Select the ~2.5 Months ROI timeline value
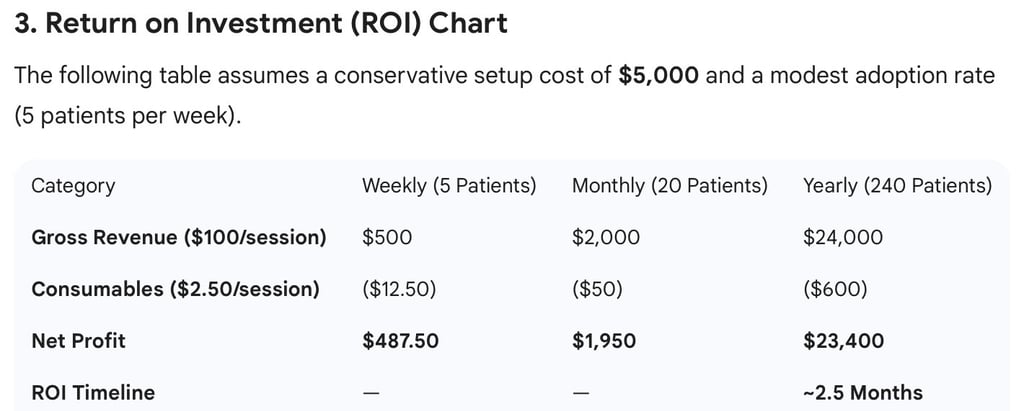Screen dimensions: 1024x411 [x=862, y=393]
